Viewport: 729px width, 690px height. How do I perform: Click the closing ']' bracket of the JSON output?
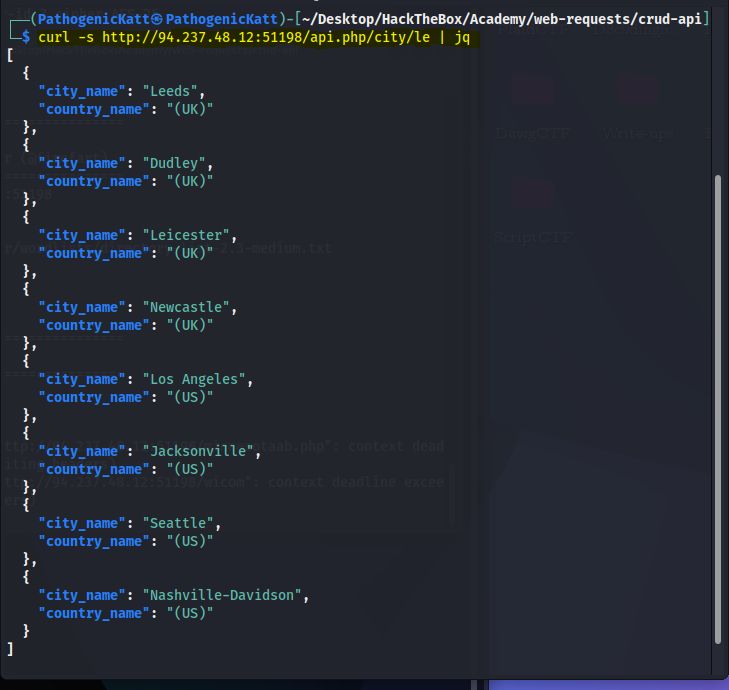click(x=10, y=649)
